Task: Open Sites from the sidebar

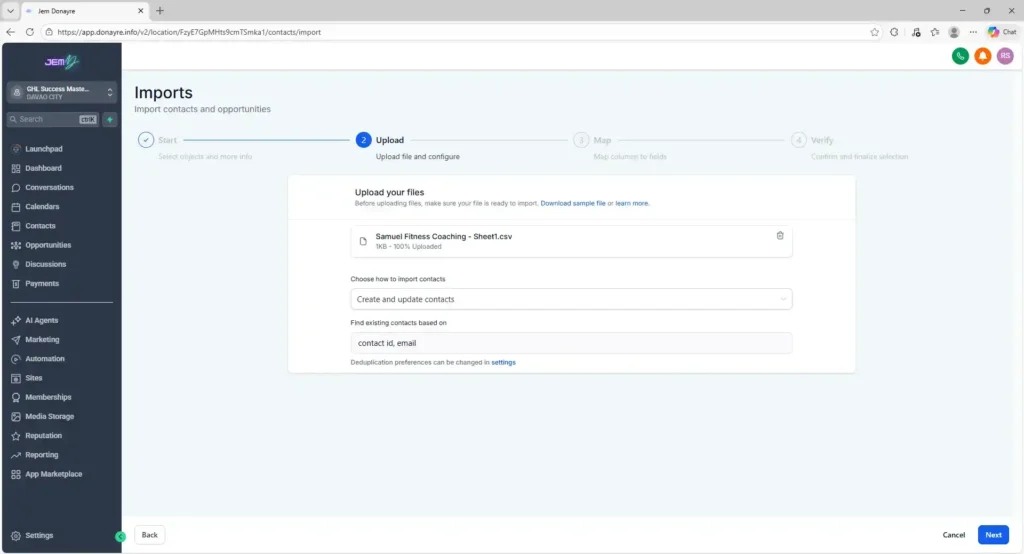Action: click(33, 378)
